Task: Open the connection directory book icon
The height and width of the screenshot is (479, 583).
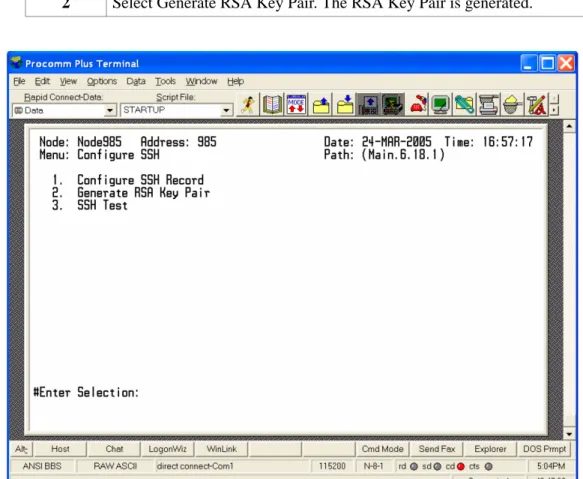Action: 272,104
